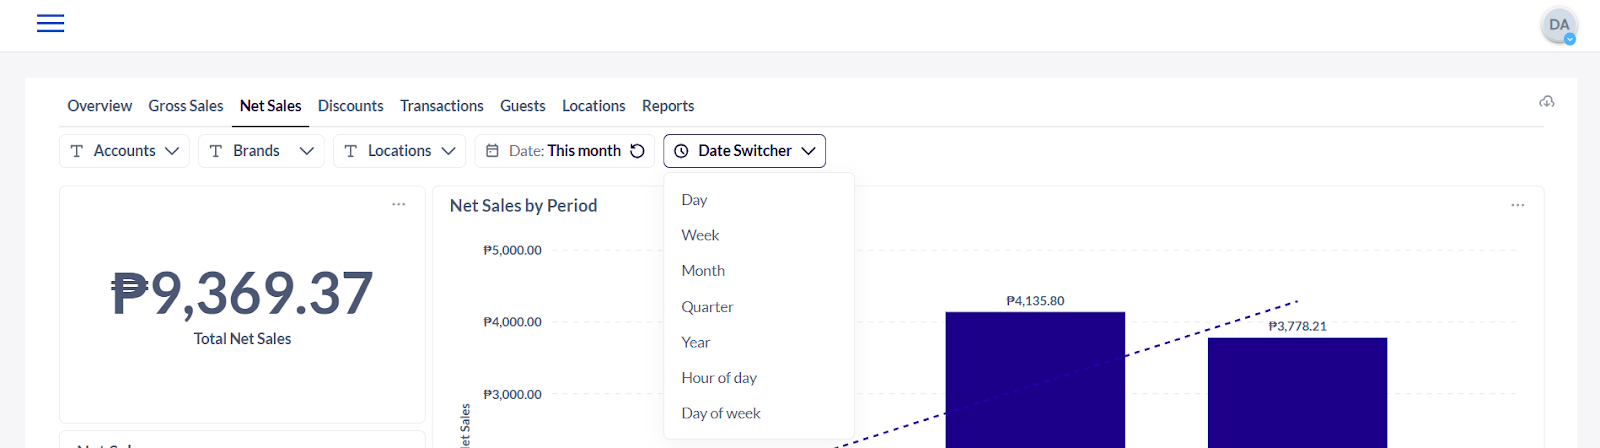Screen dimensions: 1600x448
Task: Click the DA user avatar
Action: pos(1559,26)
